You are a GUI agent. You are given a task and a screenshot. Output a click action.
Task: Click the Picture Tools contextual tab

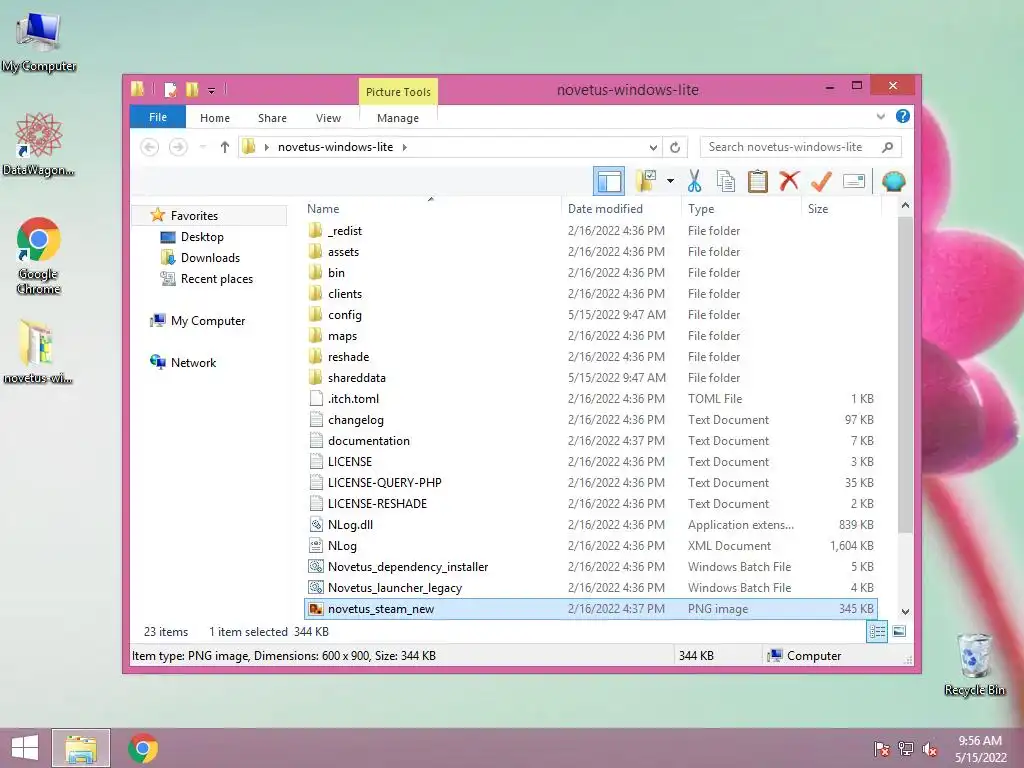coord(398,91)
